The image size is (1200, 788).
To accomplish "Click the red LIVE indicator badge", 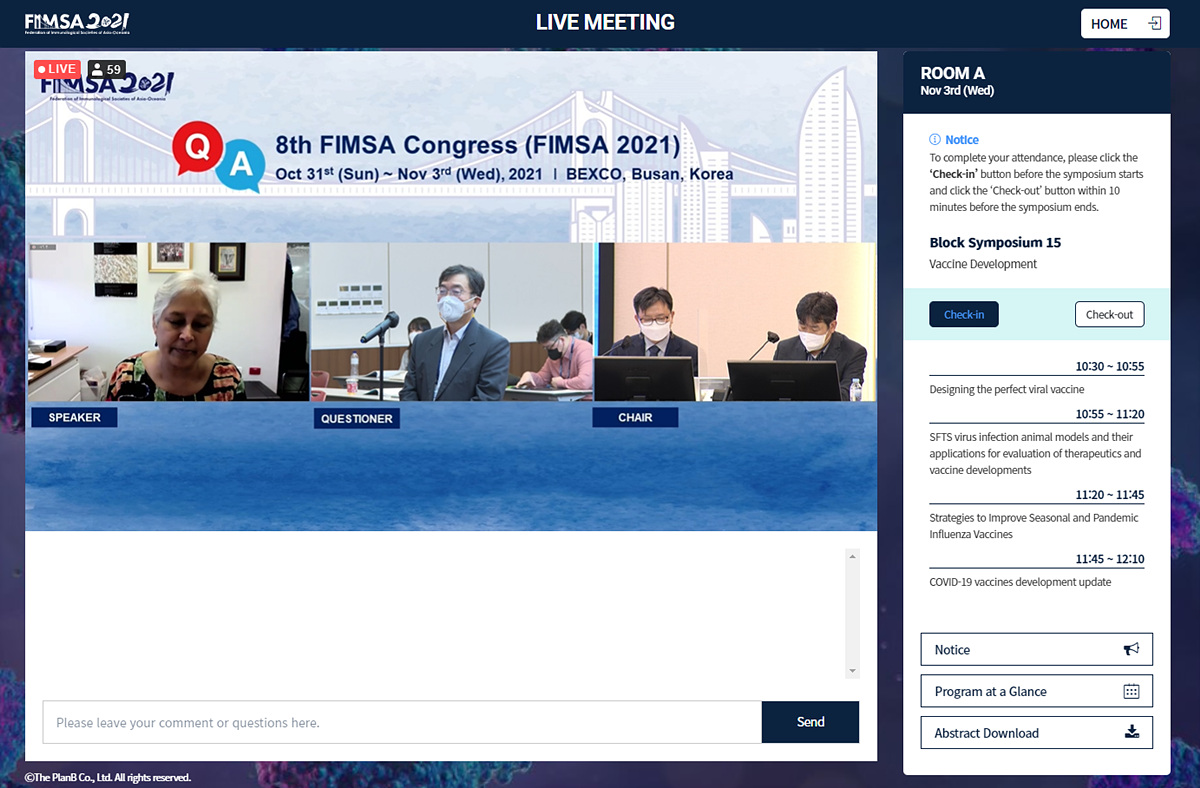I will 57,69.
